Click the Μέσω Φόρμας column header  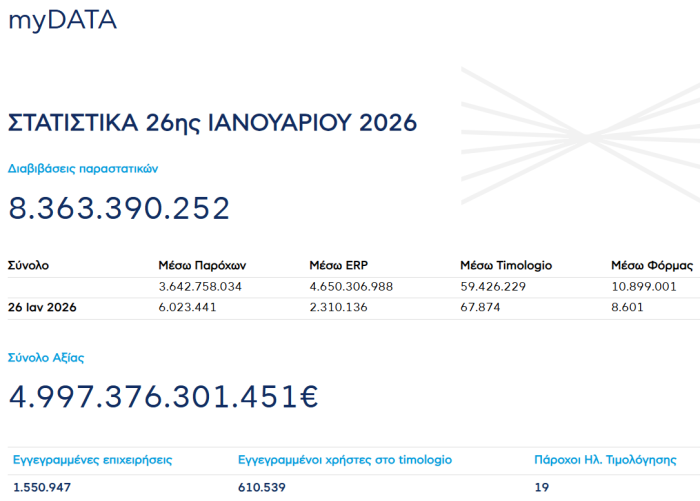(x=651, y=266)
